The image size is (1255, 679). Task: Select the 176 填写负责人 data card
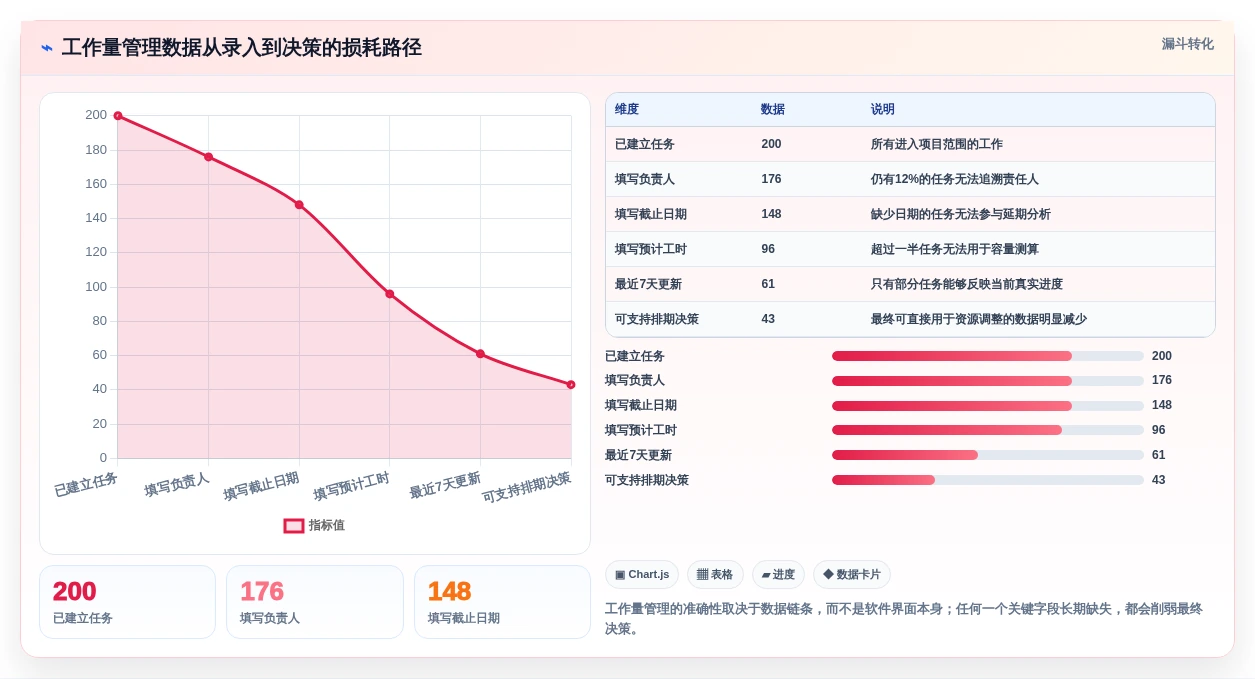[315, 602]
